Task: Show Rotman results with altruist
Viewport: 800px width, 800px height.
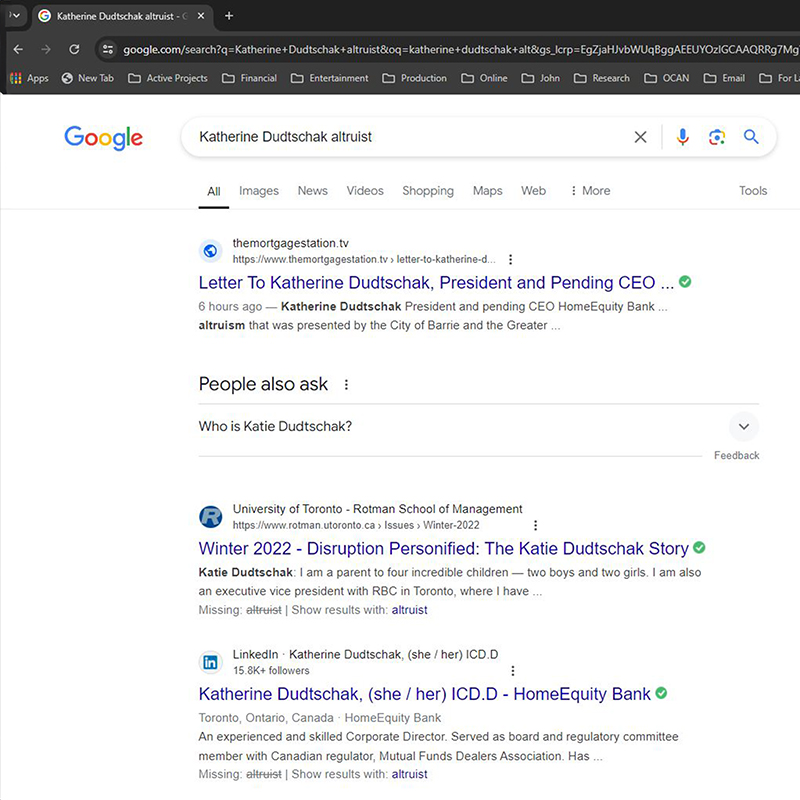Action: [x=409, y=610]
